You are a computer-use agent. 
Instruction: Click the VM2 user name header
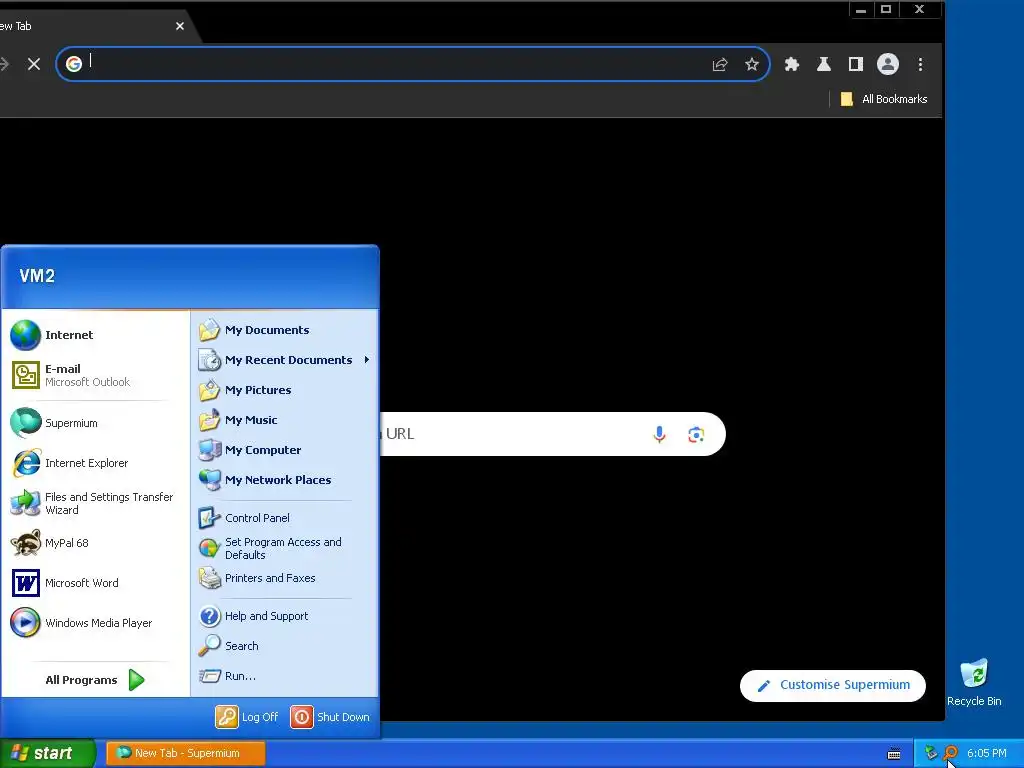click(37, 276)
